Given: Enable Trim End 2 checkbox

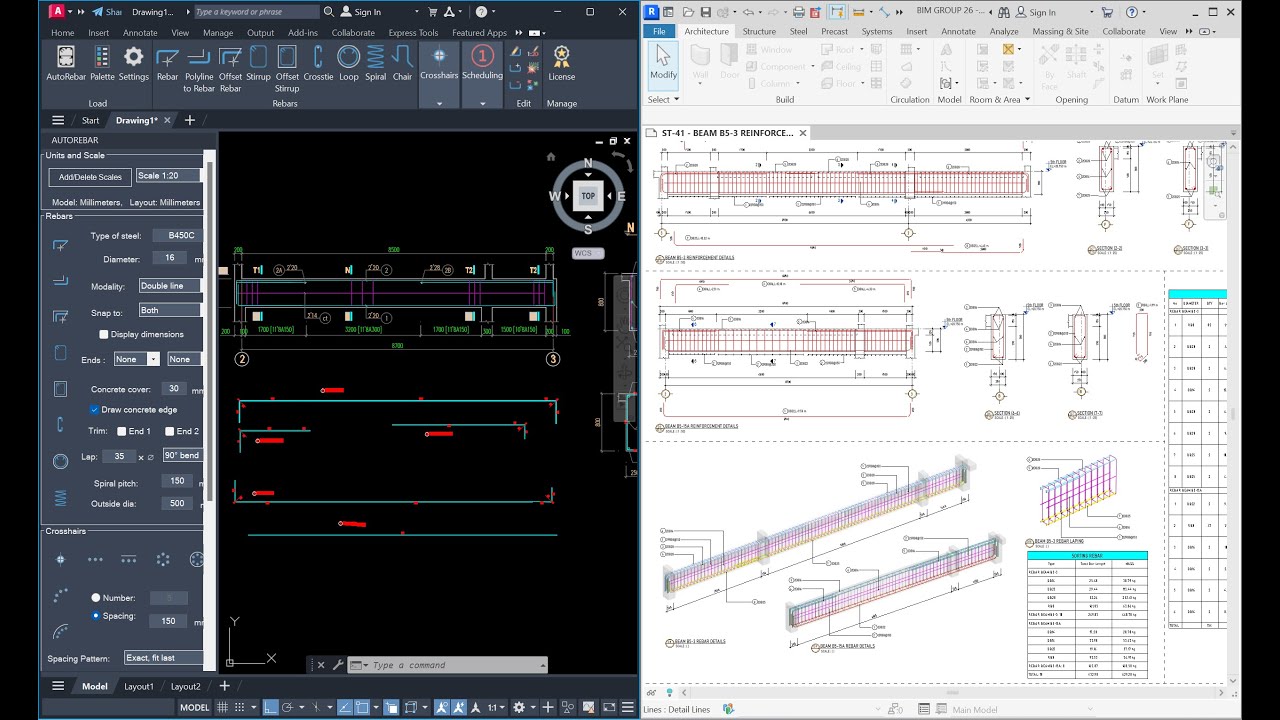Looking at the screenshot, I should point(170,431).
